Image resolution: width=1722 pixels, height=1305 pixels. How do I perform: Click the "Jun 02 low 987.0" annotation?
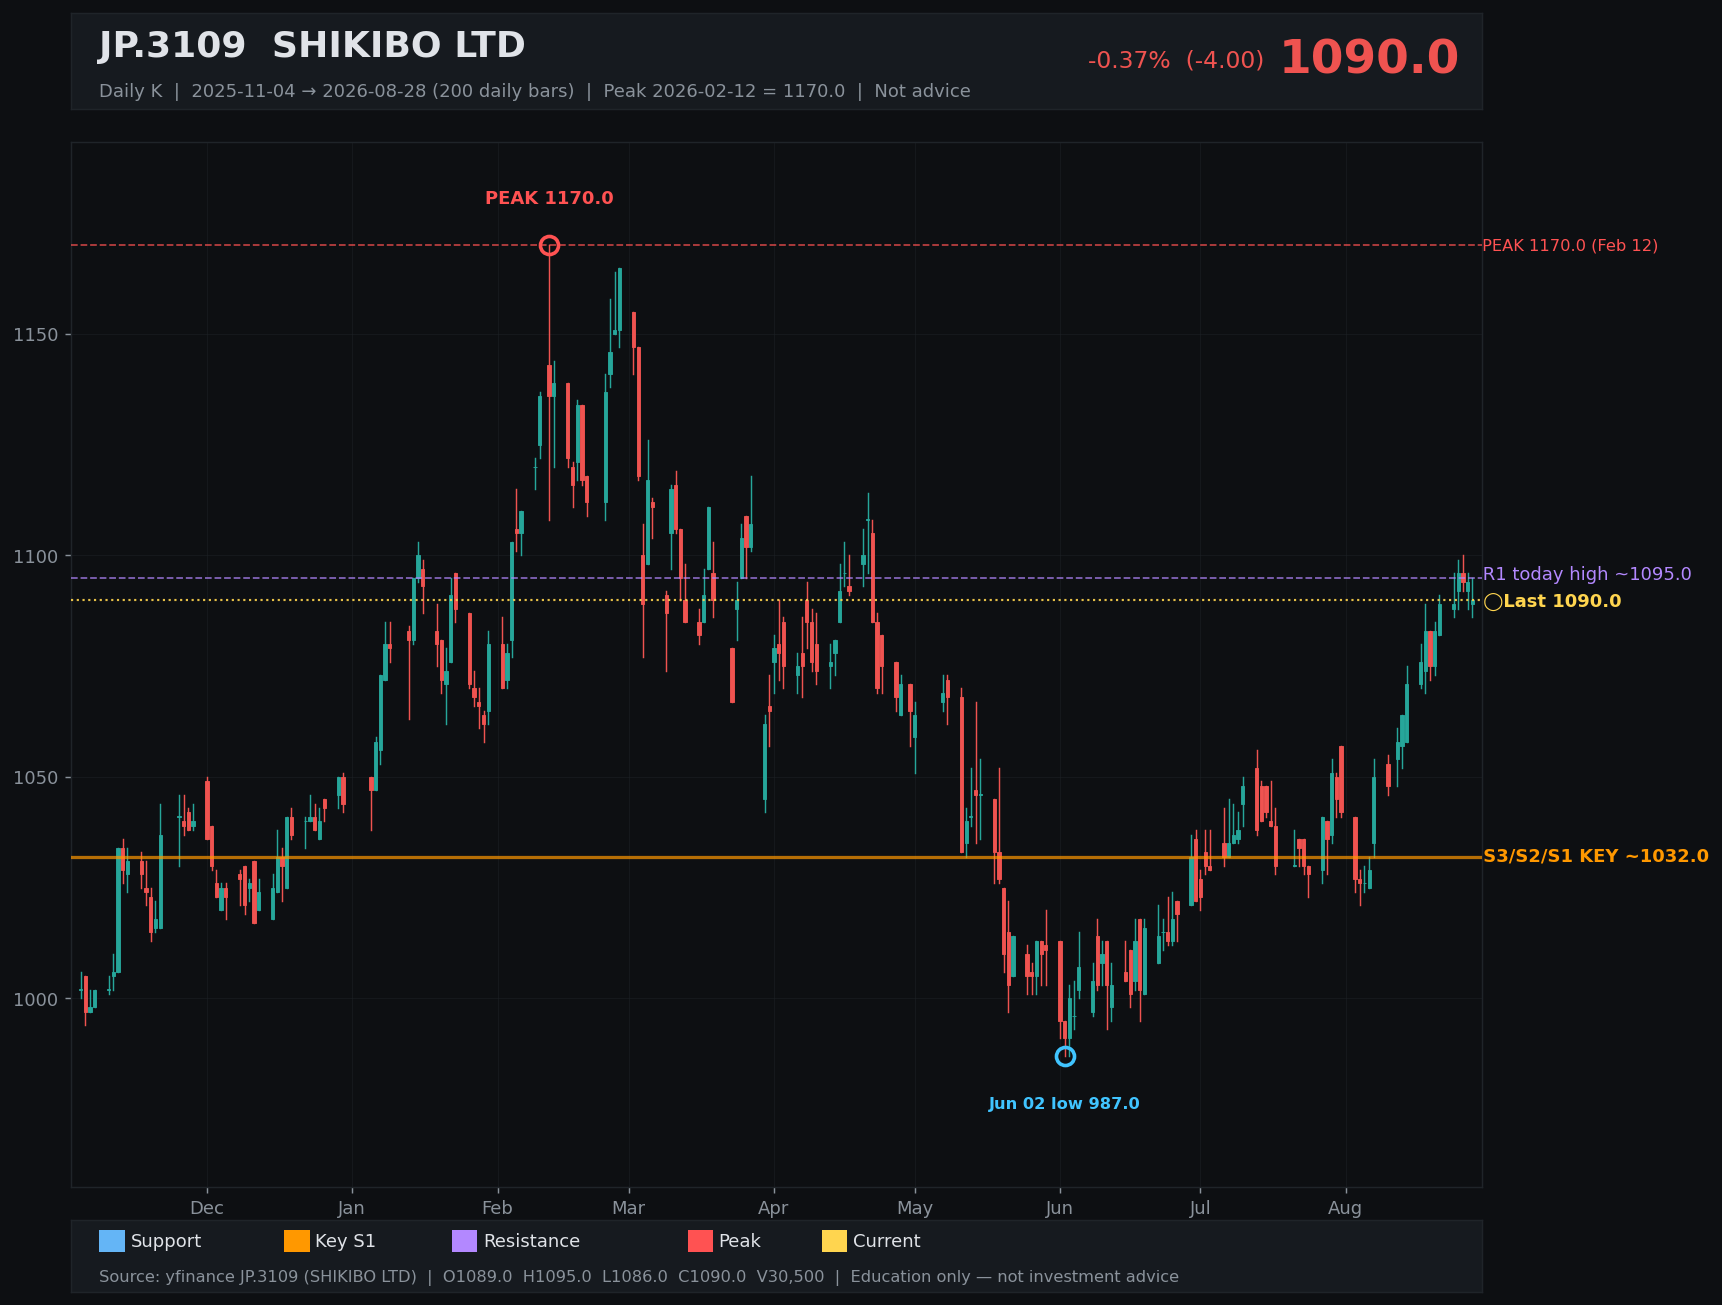click(x=1064, y=1104)
